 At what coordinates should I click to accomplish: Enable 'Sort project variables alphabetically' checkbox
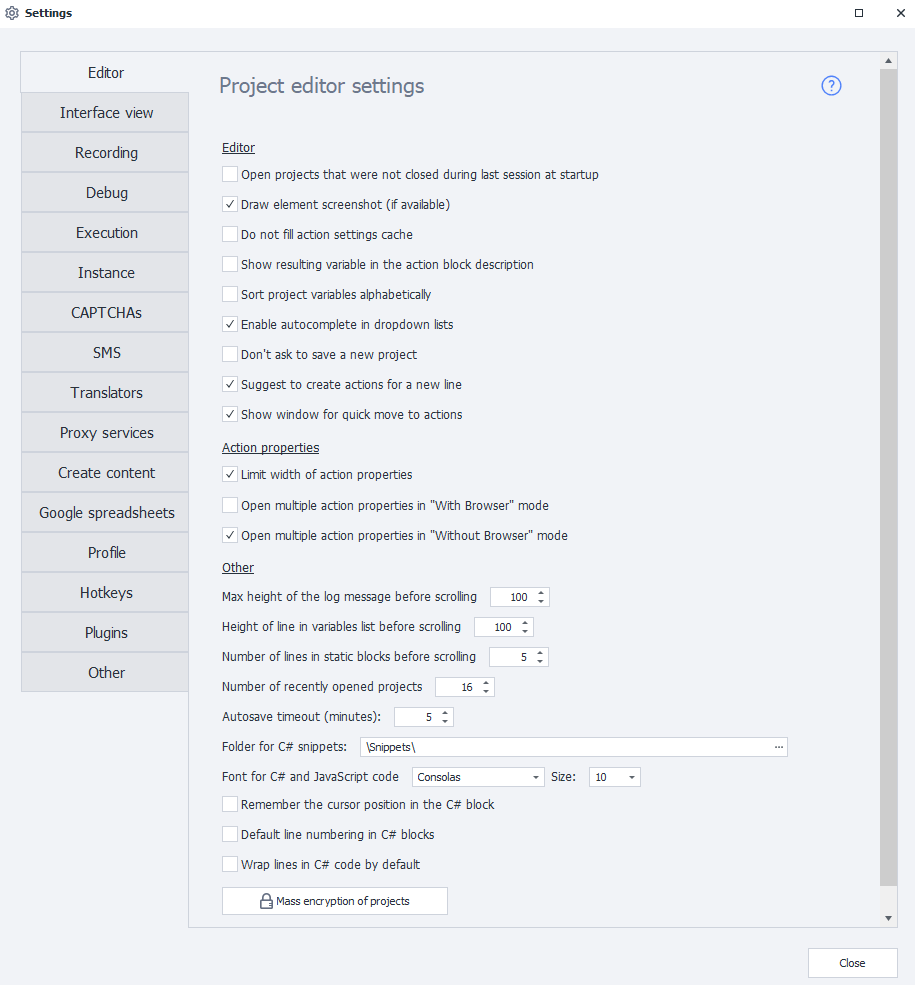pos(230,295)
